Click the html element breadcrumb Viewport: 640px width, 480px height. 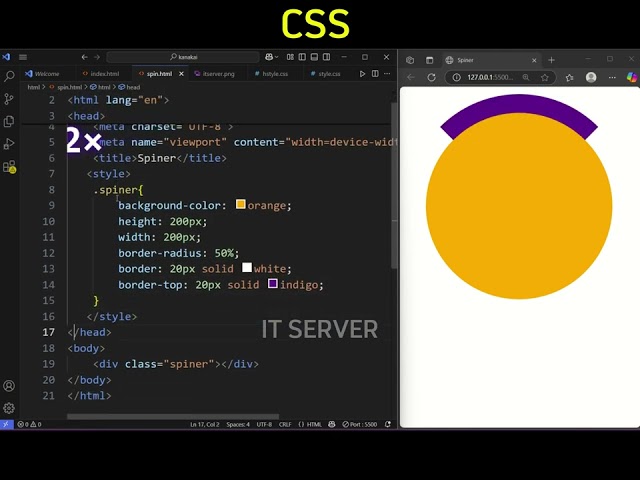[100, 87]
